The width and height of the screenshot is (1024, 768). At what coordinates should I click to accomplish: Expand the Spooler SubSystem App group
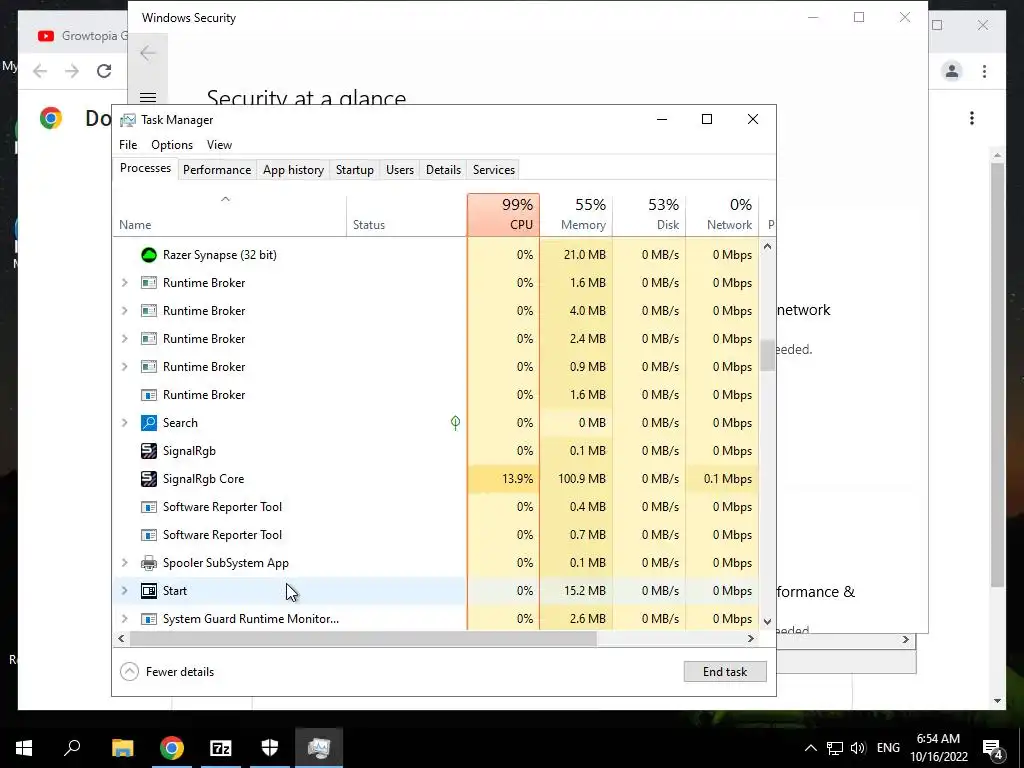click(x=125, y=563)
